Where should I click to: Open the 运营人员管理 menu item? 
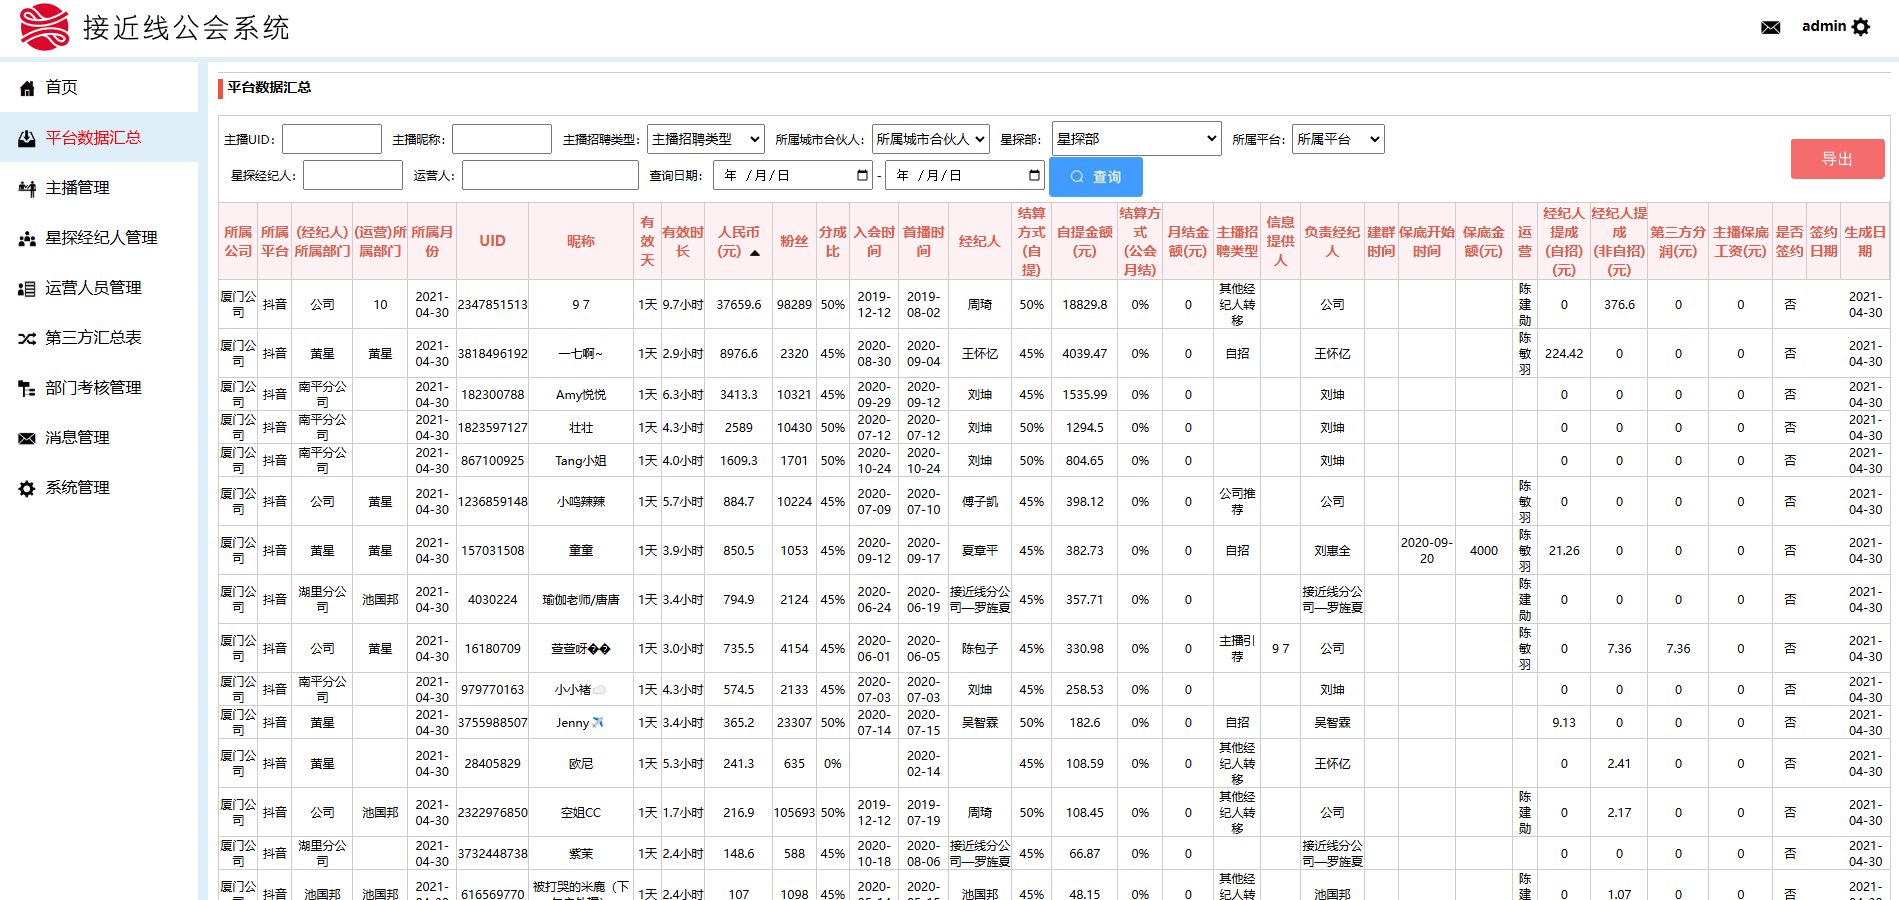click(99, 288)
